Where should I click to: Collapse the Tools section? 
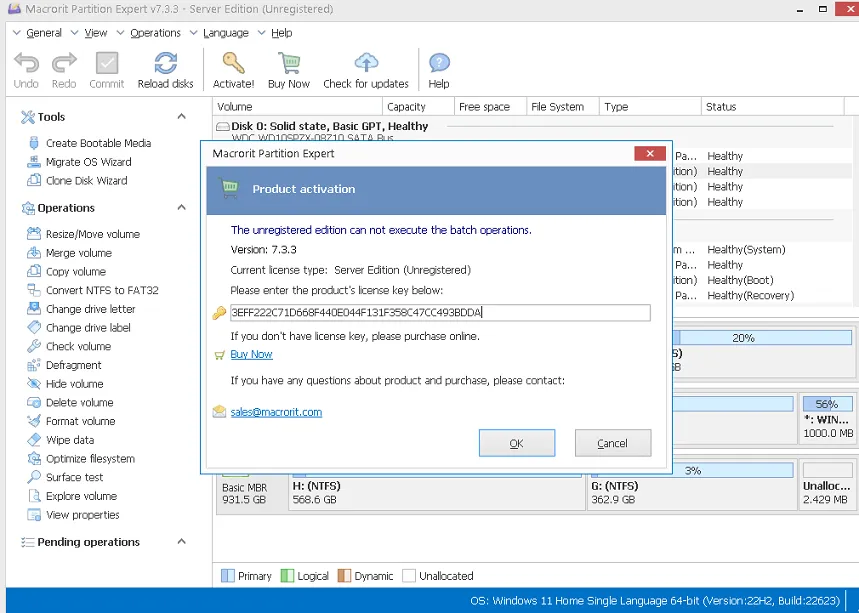point(181,117)
